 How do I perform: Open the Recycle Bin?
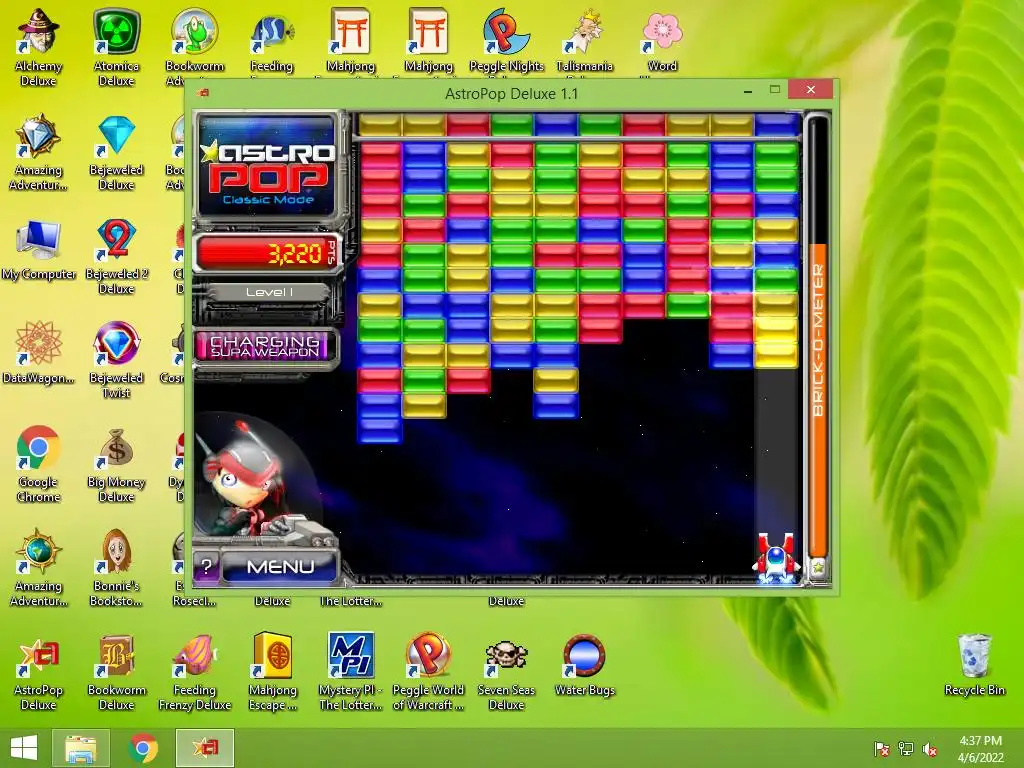tap(974, 665)
